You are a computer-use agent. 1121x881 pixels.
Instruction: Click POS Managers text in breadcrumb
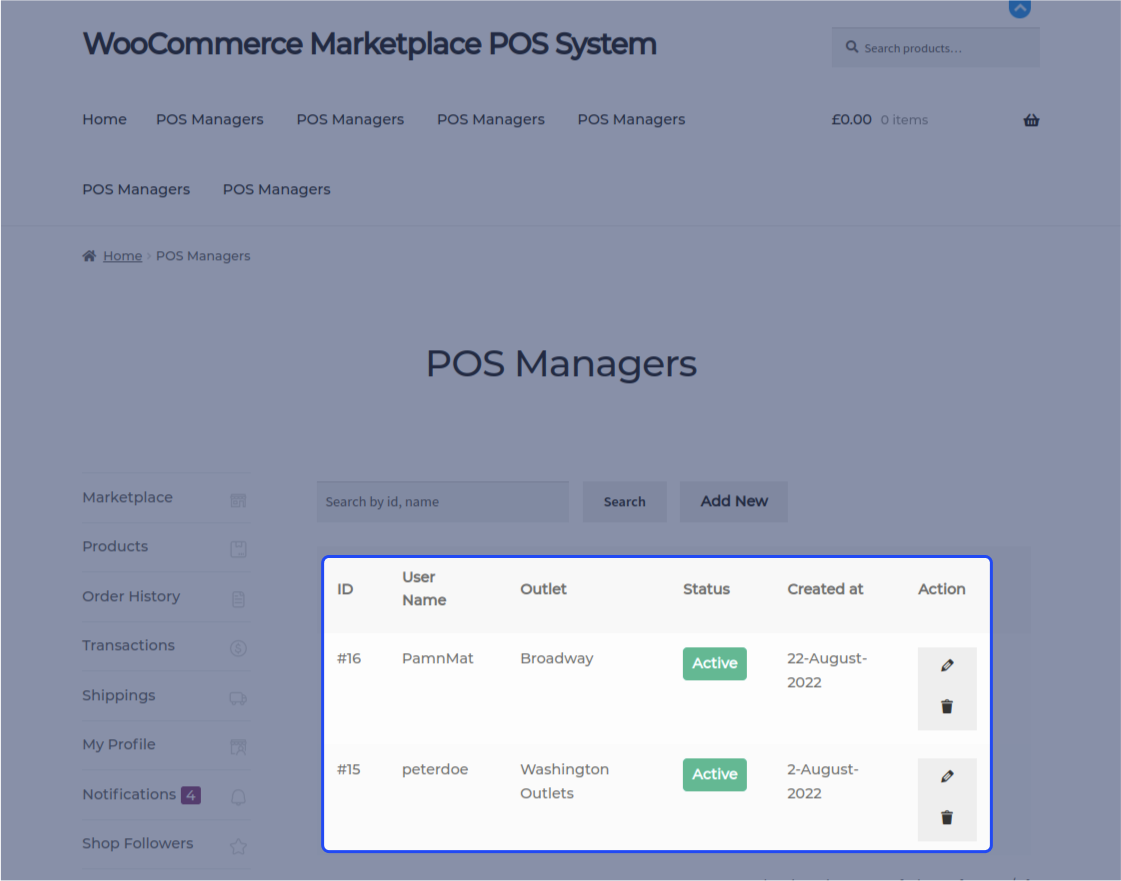(203, 256)
